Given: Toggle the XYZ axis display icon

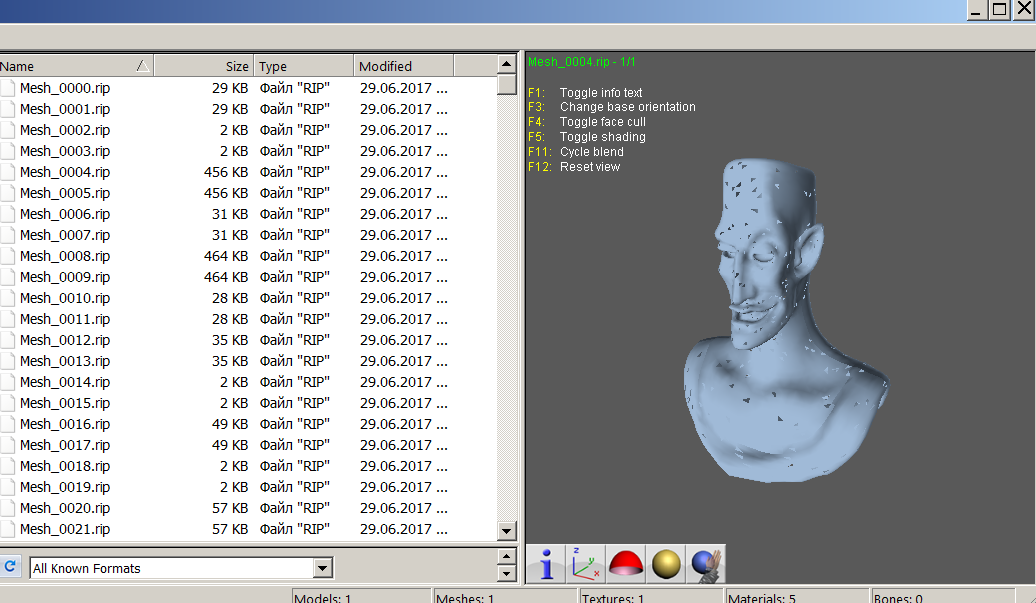Looking at the screenshot, I should [x=586, y=565].
